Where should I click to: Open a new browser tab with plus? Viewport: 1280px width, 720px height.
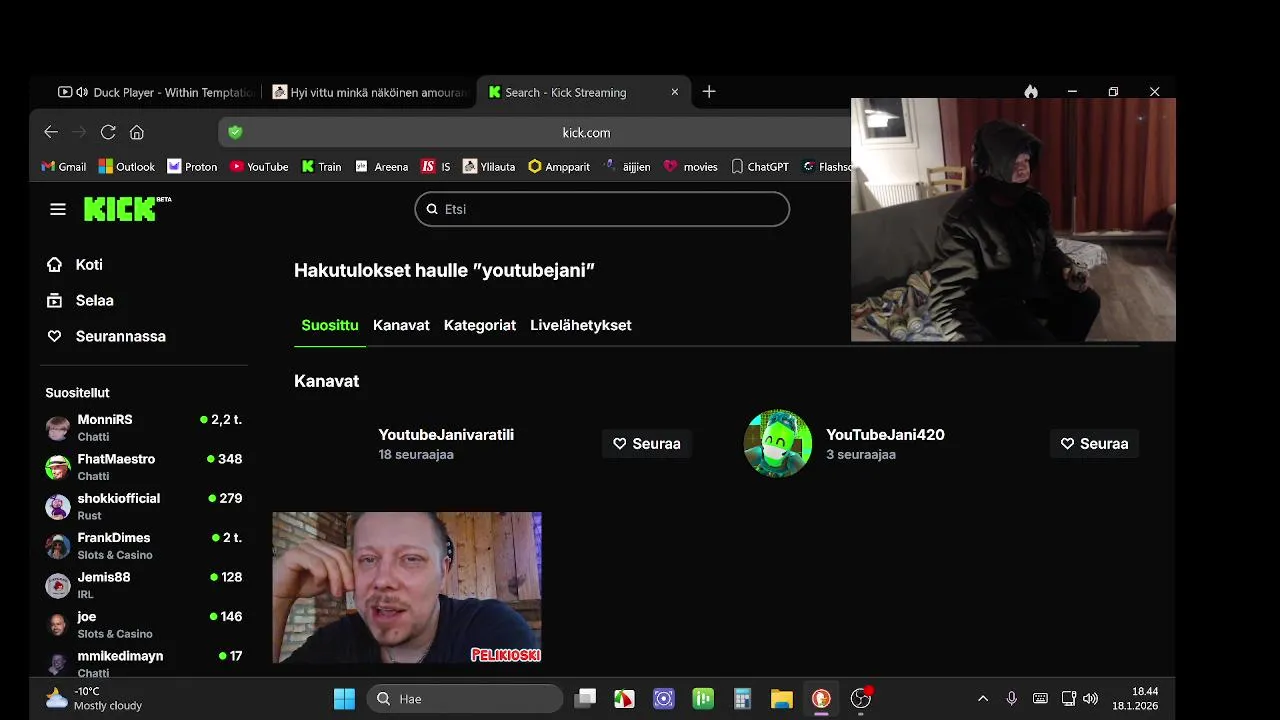709,92
